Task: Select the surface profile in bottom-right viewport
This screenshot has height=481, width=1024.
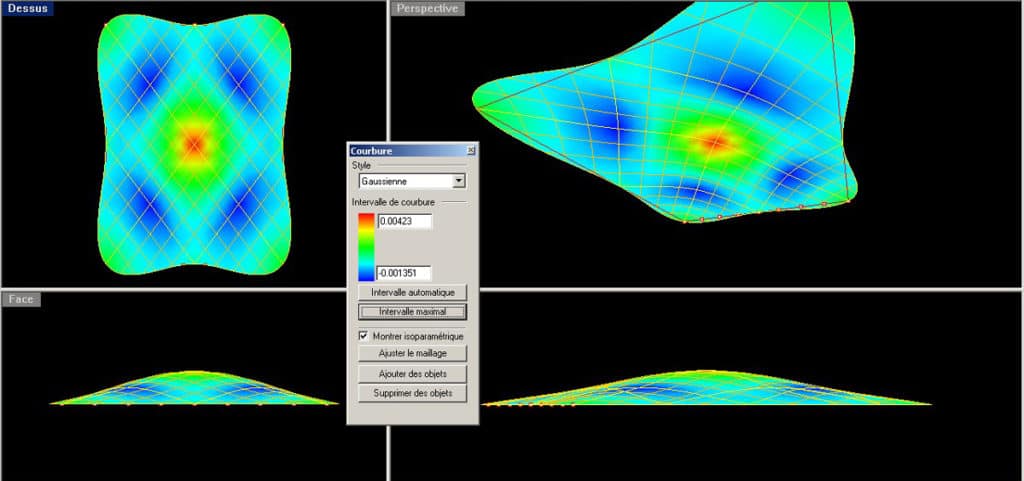Action: pos(700,390)
